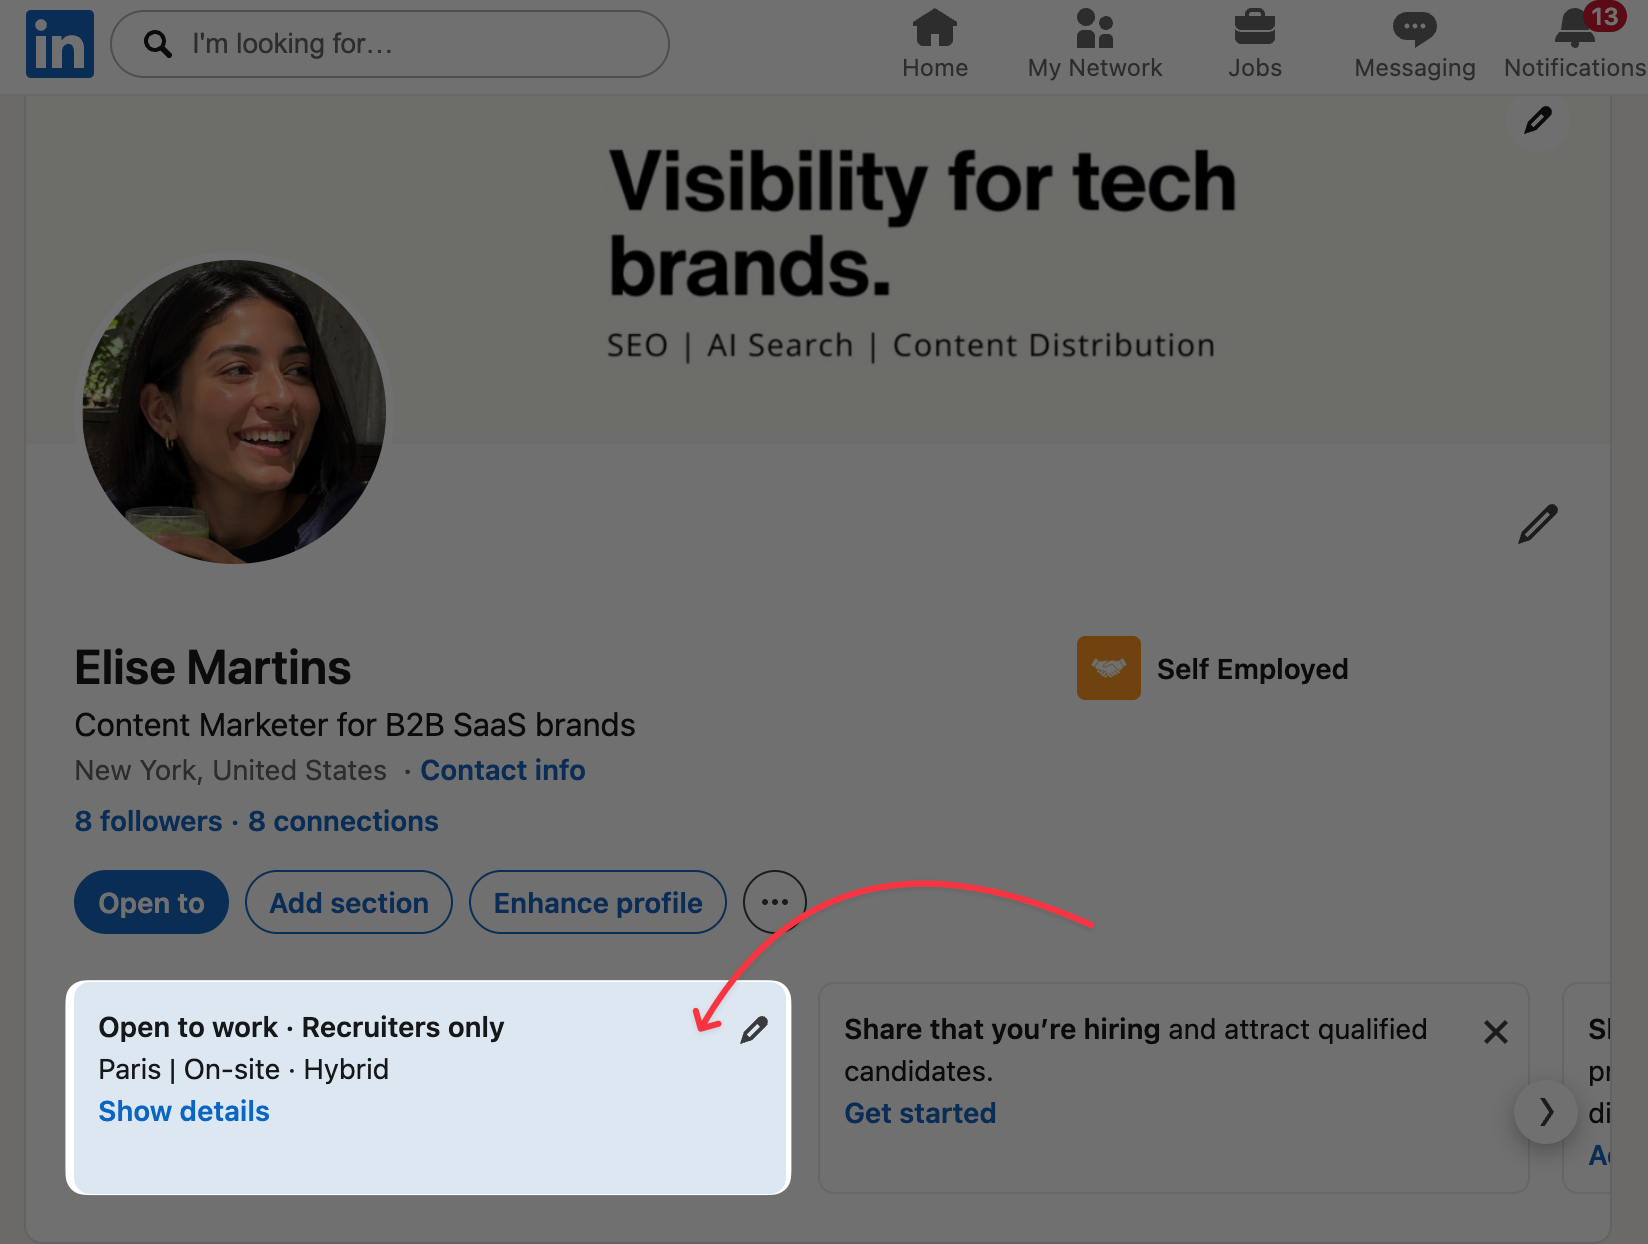Click Show details in the Open to work card
This screenshot has width=1648, height=1244.
click(184, 1111)
